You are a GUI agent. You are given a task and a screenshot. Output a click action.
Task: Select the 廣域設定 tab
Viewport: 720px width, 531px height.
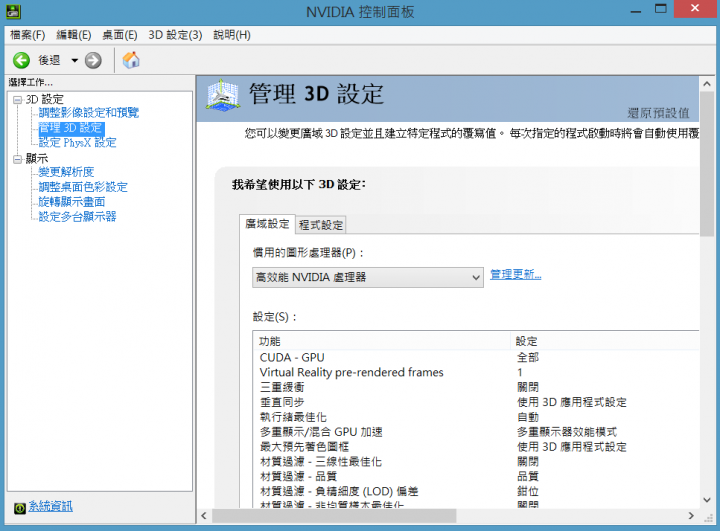pos(267,224)
